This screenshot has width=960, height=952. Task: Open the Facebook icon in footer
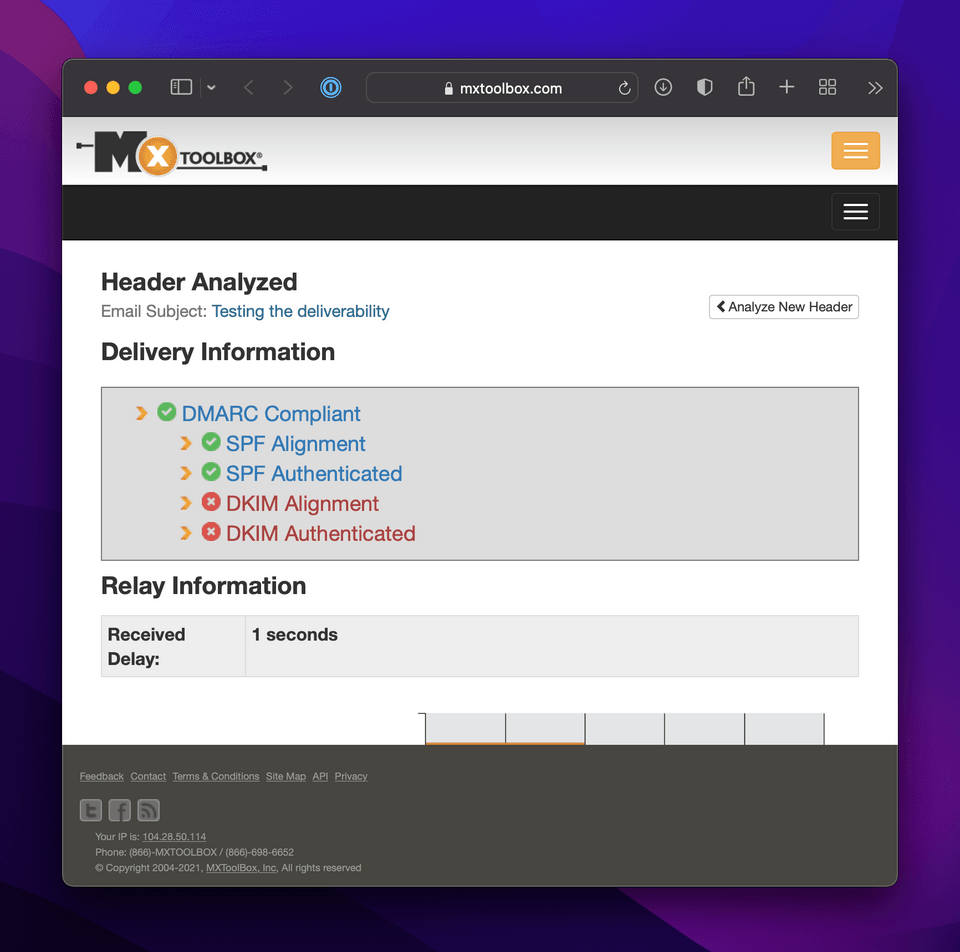[x=120, y=810]
